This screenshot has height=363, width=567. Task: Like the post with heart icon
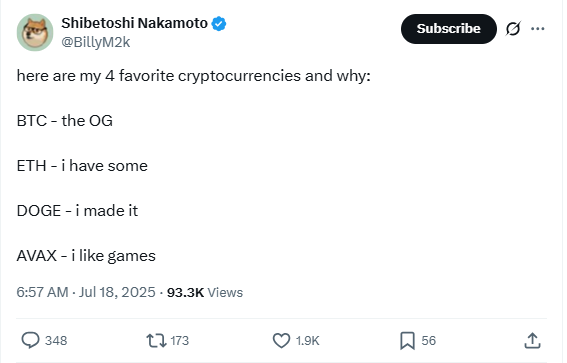(x=281, y=341)
